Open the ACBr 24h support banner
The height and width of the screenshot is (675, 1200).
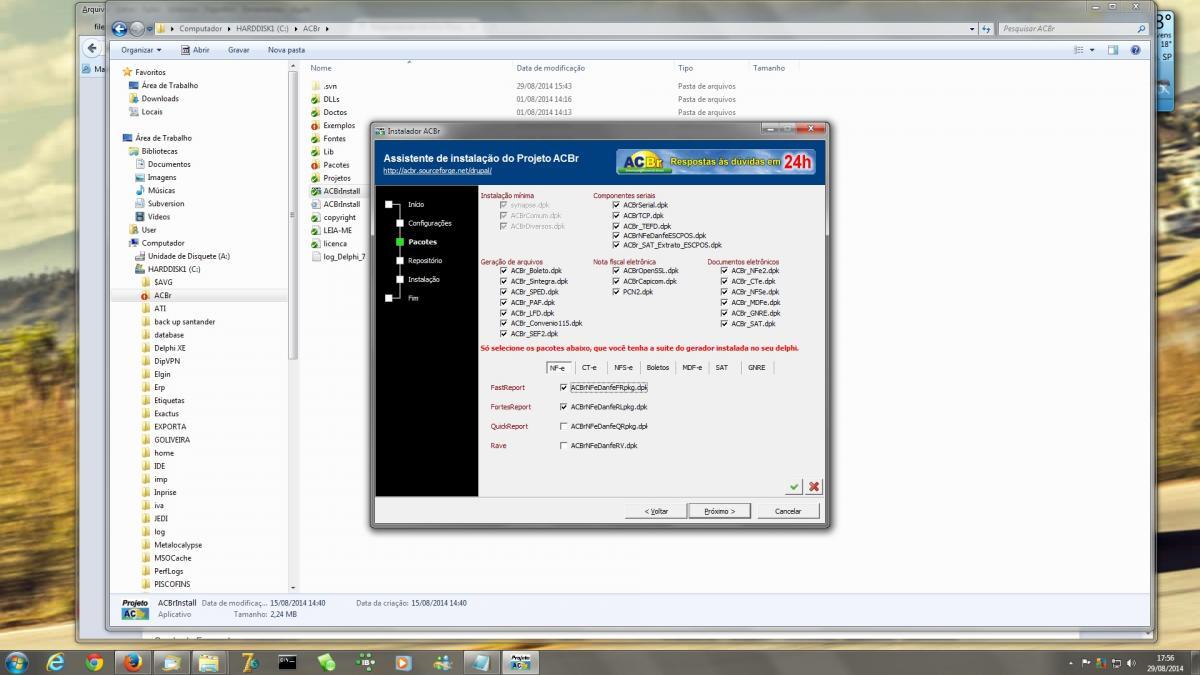point(714,162)
